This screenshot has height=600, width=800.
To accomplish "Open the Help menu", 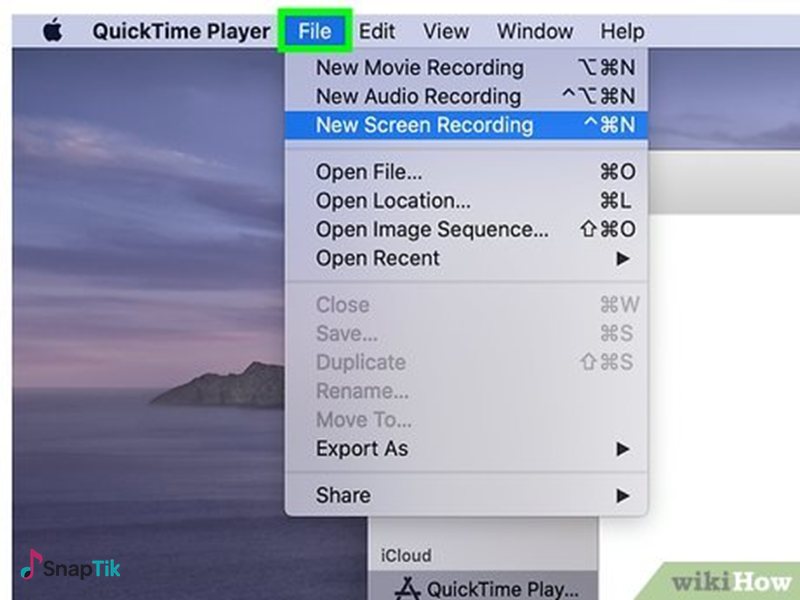I will tap(622, 30).
